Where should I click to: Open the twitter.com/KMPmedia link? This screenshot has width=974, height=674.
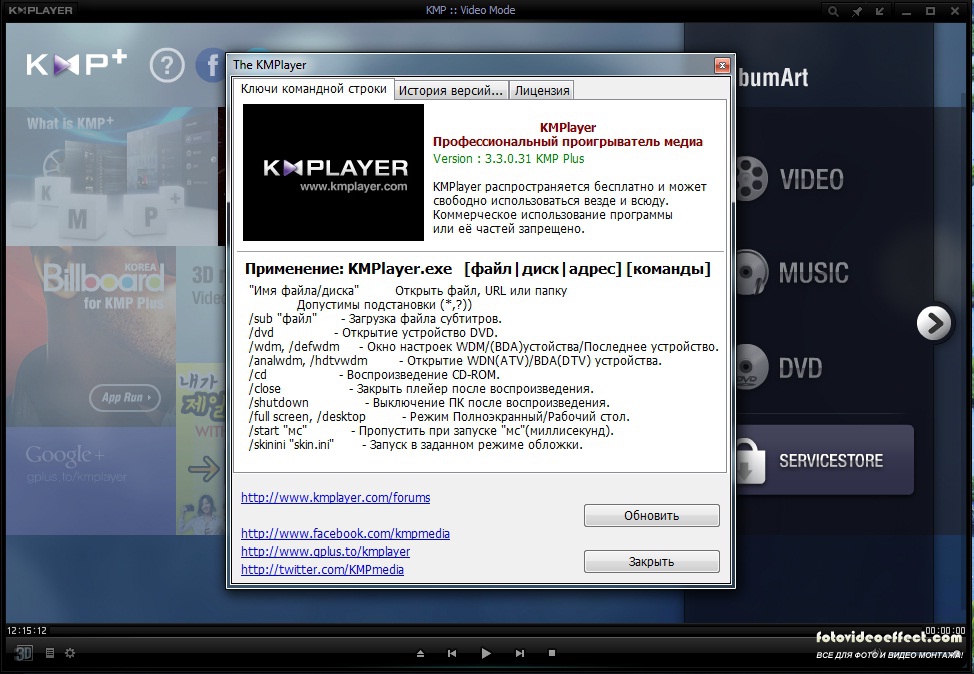click(x=322, y=570)
